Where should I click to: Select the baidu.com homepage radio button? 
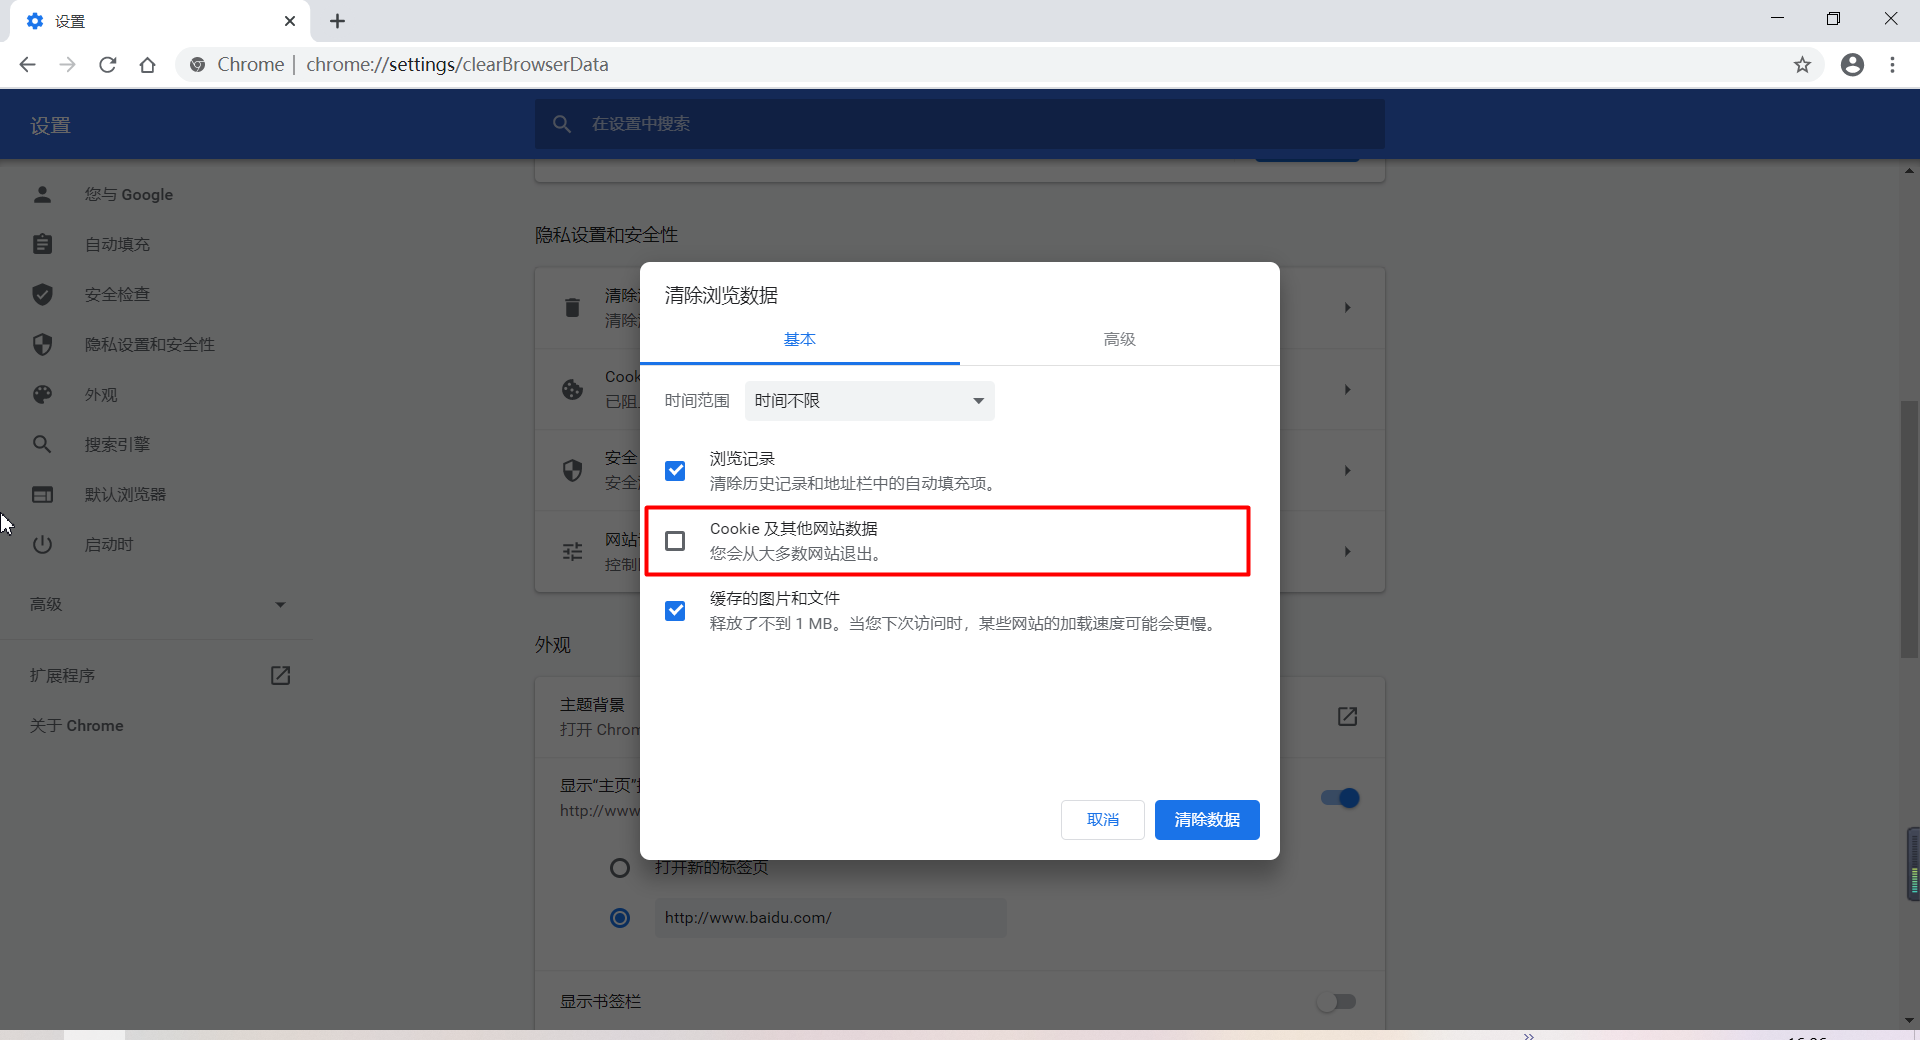620,918
